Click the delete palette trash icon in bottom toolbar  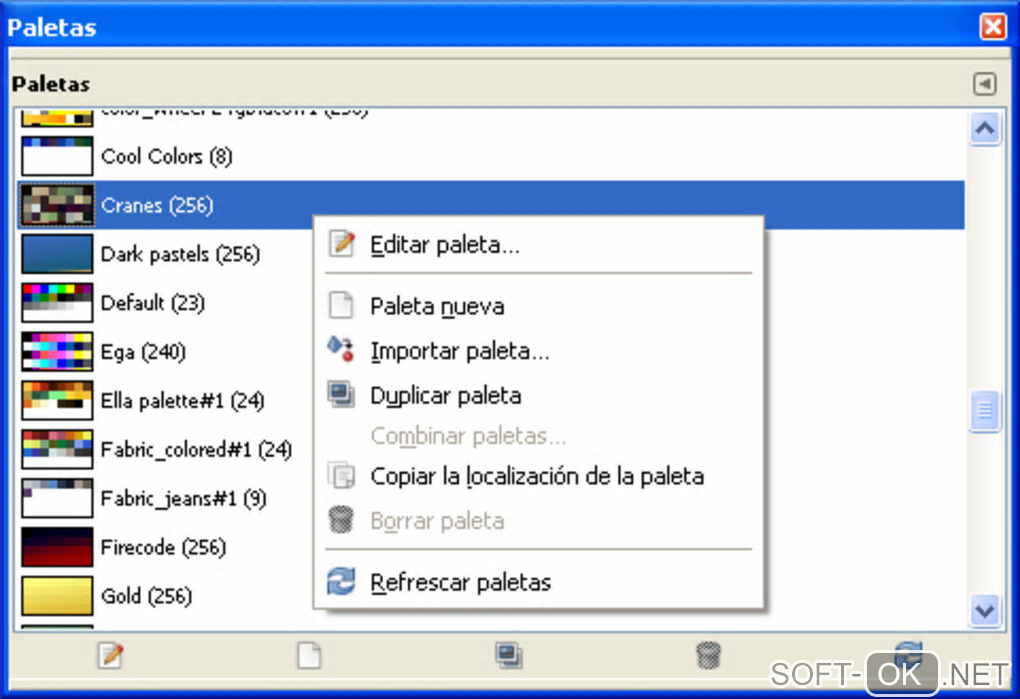(708, 656)
